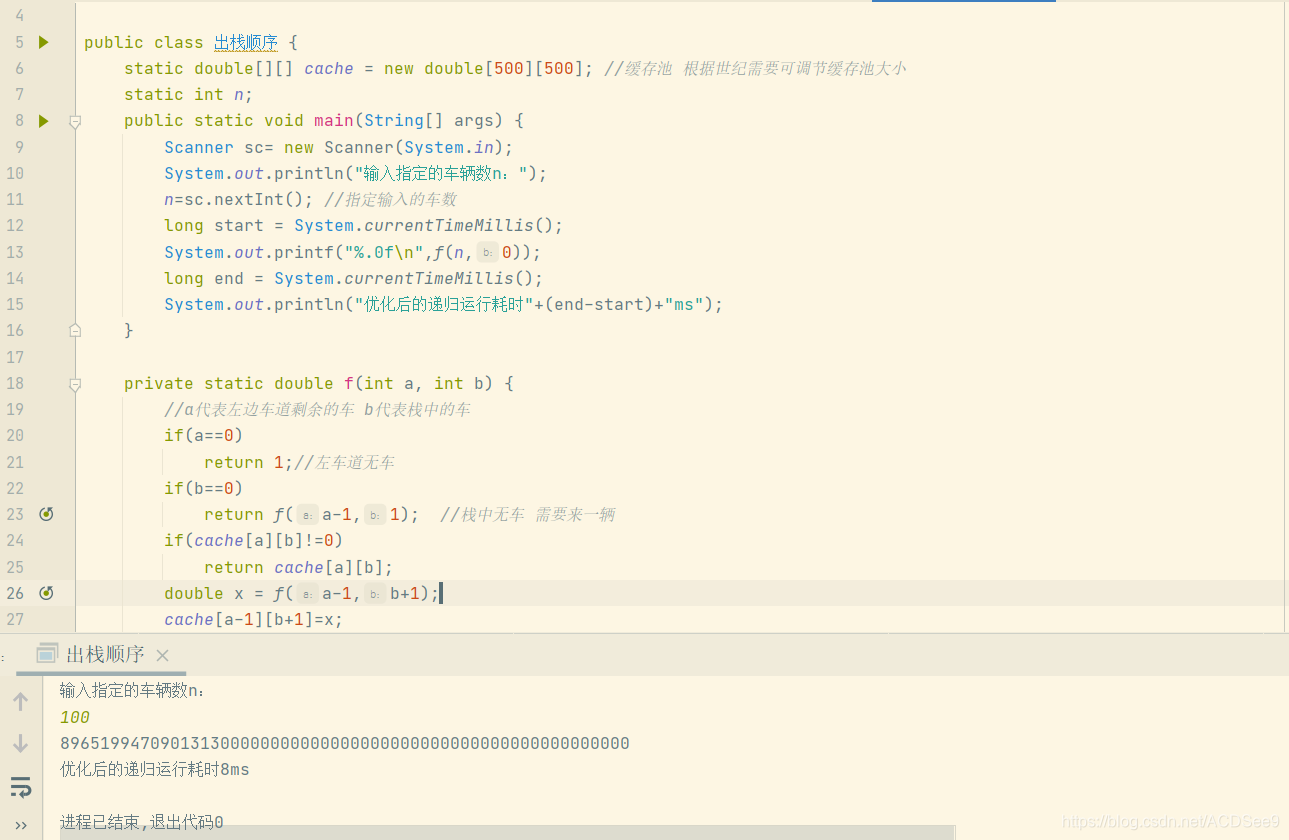The height and width of the screenshot is (840, 1289).
Task: Show more console actions via double chevron
Action: [x=20, y=824]
